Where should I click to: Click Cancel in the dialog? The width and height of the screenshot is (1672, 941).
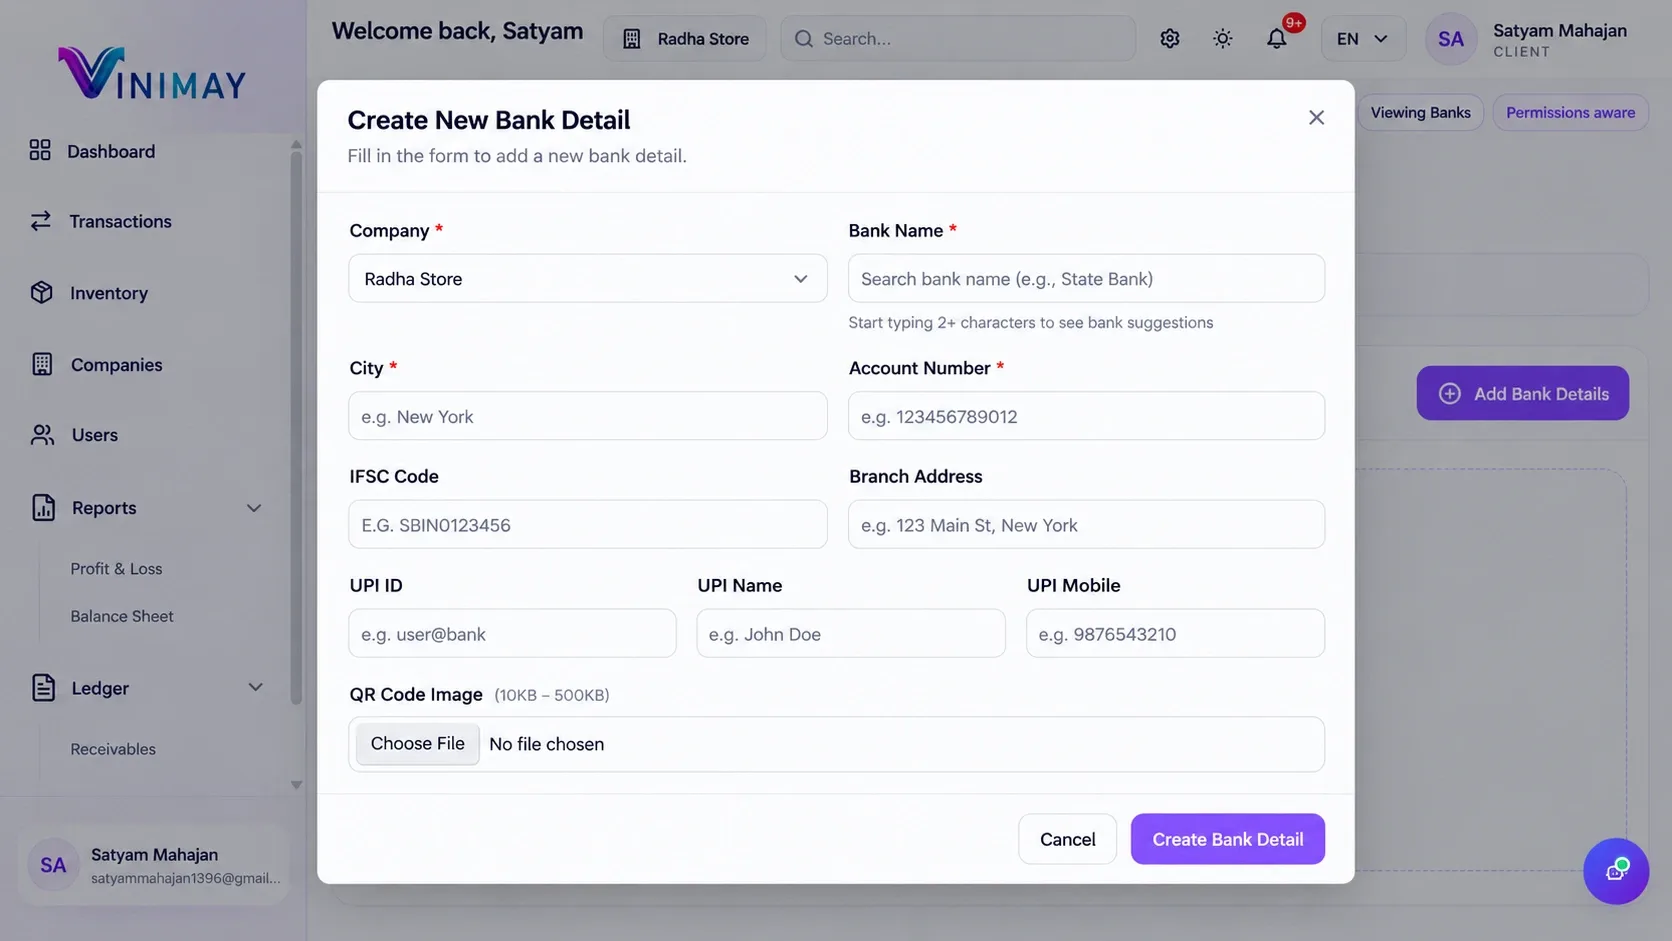1067,839
